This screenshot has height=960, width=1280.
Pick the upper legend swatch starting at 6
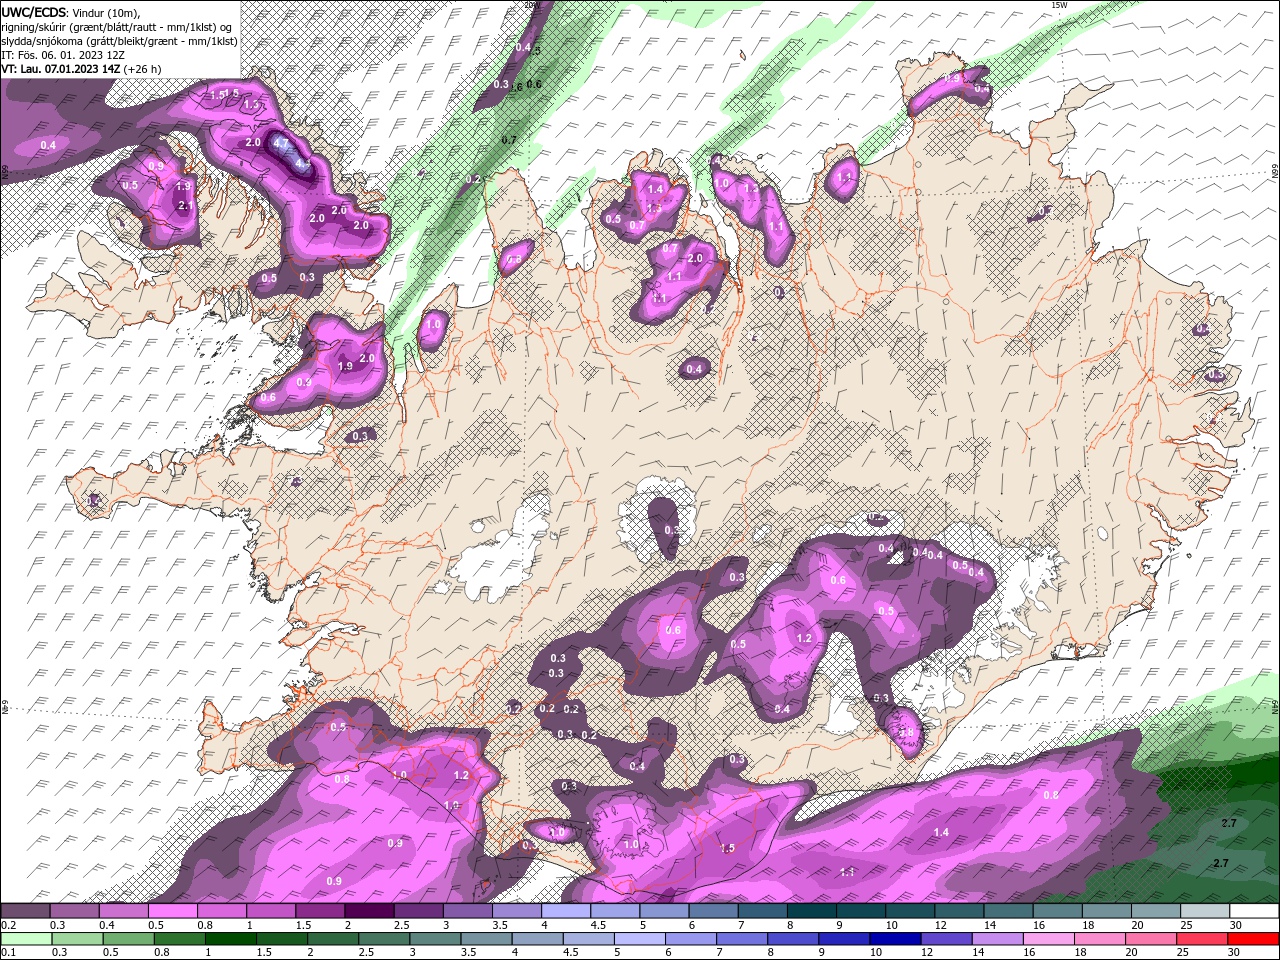(713, 911)
